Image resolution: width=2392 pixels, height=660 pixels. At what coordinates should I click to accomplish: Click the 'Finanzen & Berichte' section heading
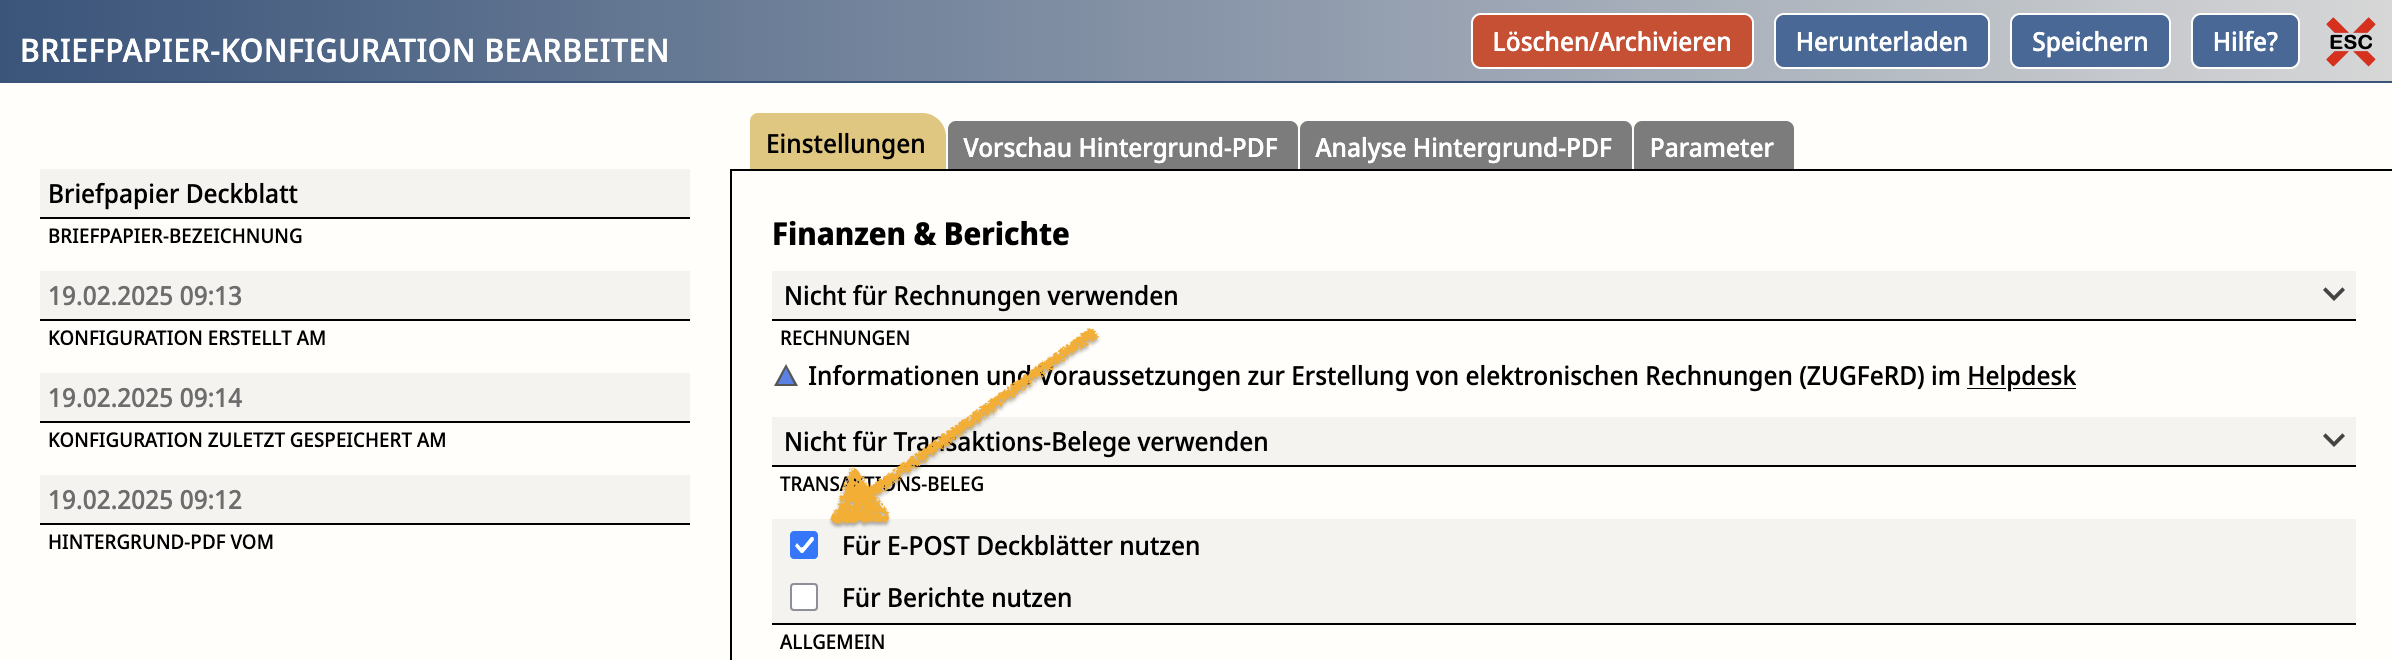coord(920,234)
